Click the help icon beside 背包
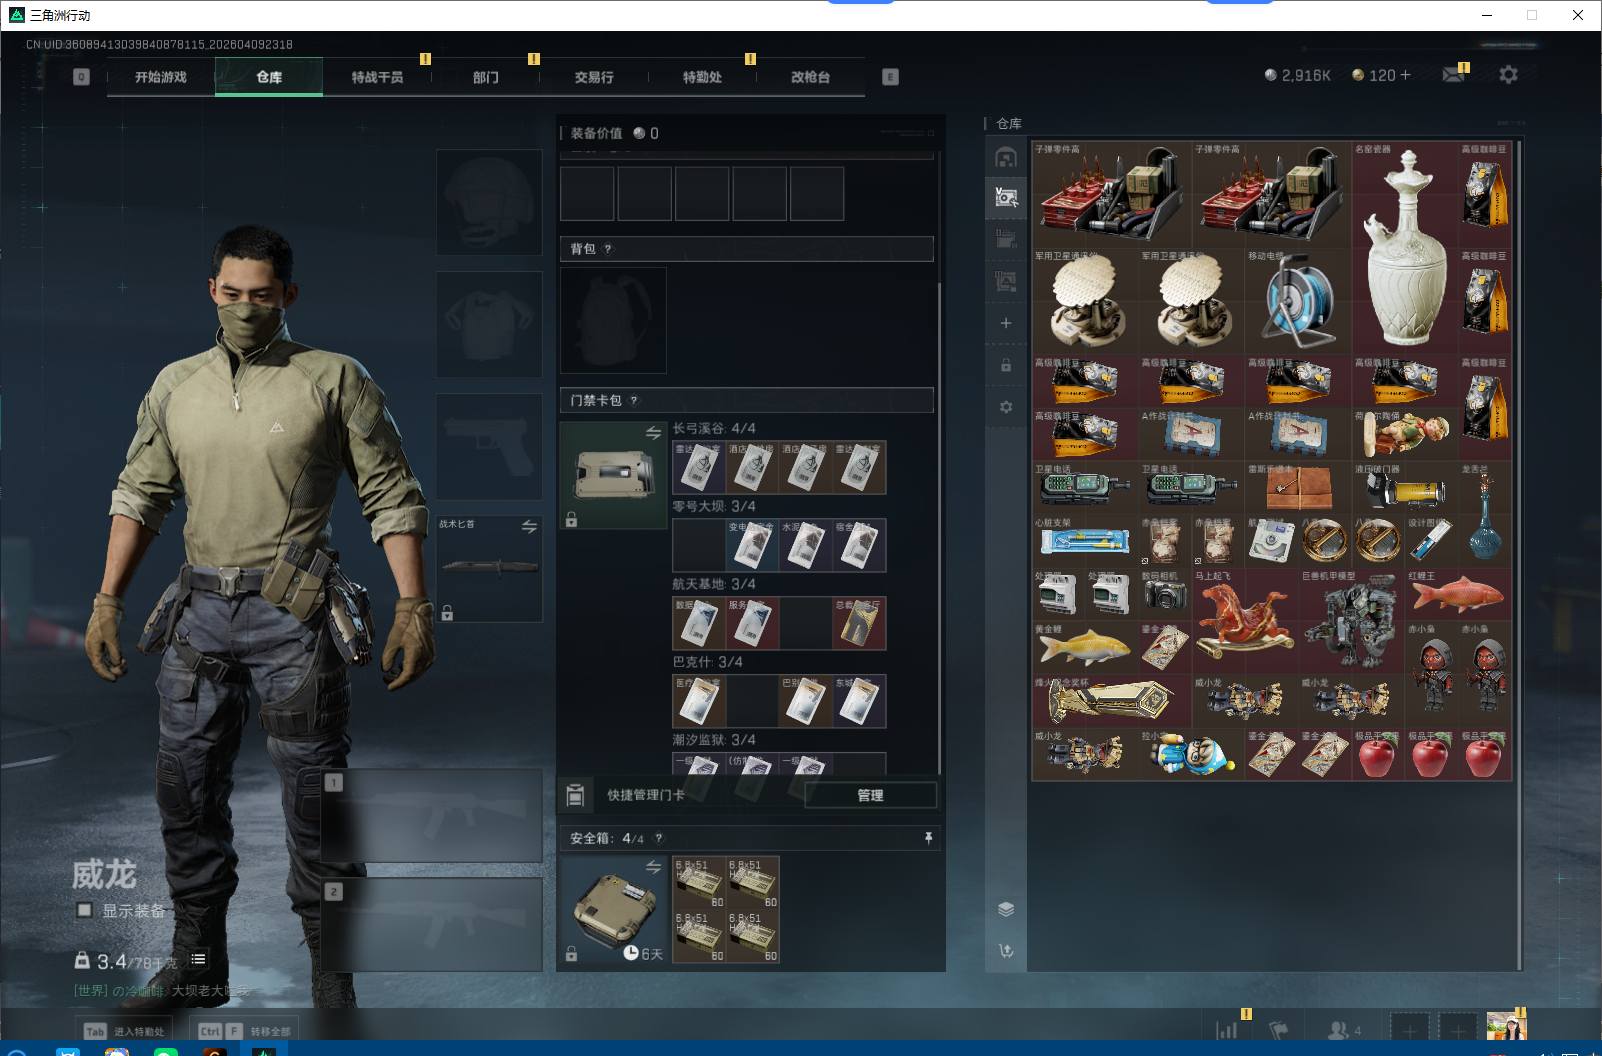Screen dimensions: 1602x1056 pos(608,249)
